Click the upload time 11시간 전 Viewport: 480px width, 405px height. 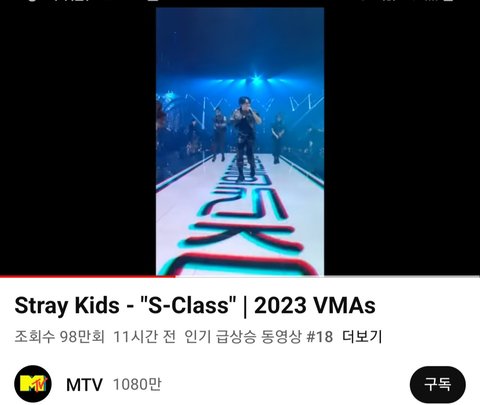(144, 337)
